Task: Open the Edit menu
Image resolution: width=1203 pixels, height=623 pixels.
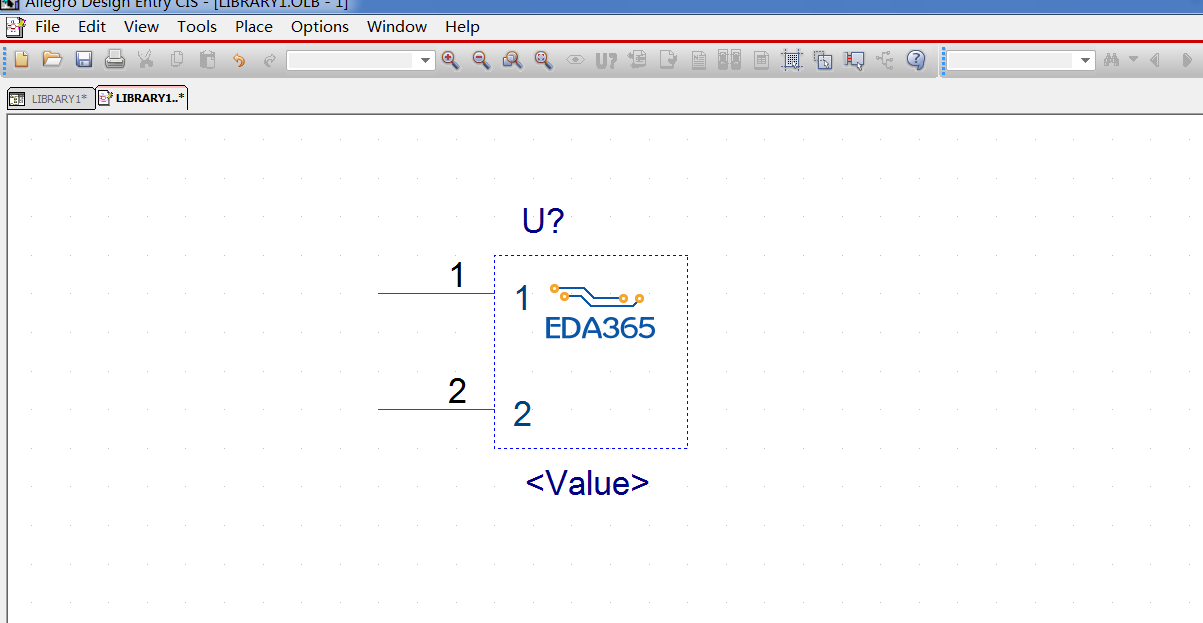Action: point(92,27)
